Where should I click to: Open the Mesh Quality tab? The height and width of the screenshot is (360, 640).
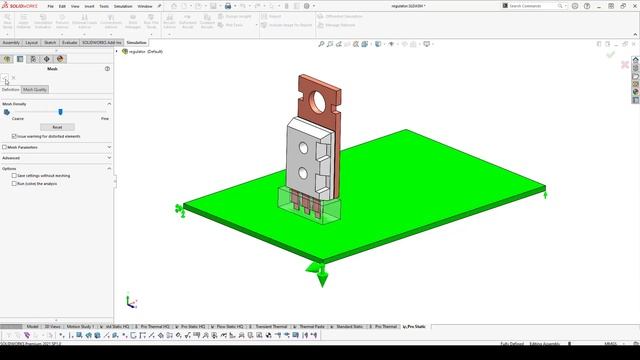[35, 89]
